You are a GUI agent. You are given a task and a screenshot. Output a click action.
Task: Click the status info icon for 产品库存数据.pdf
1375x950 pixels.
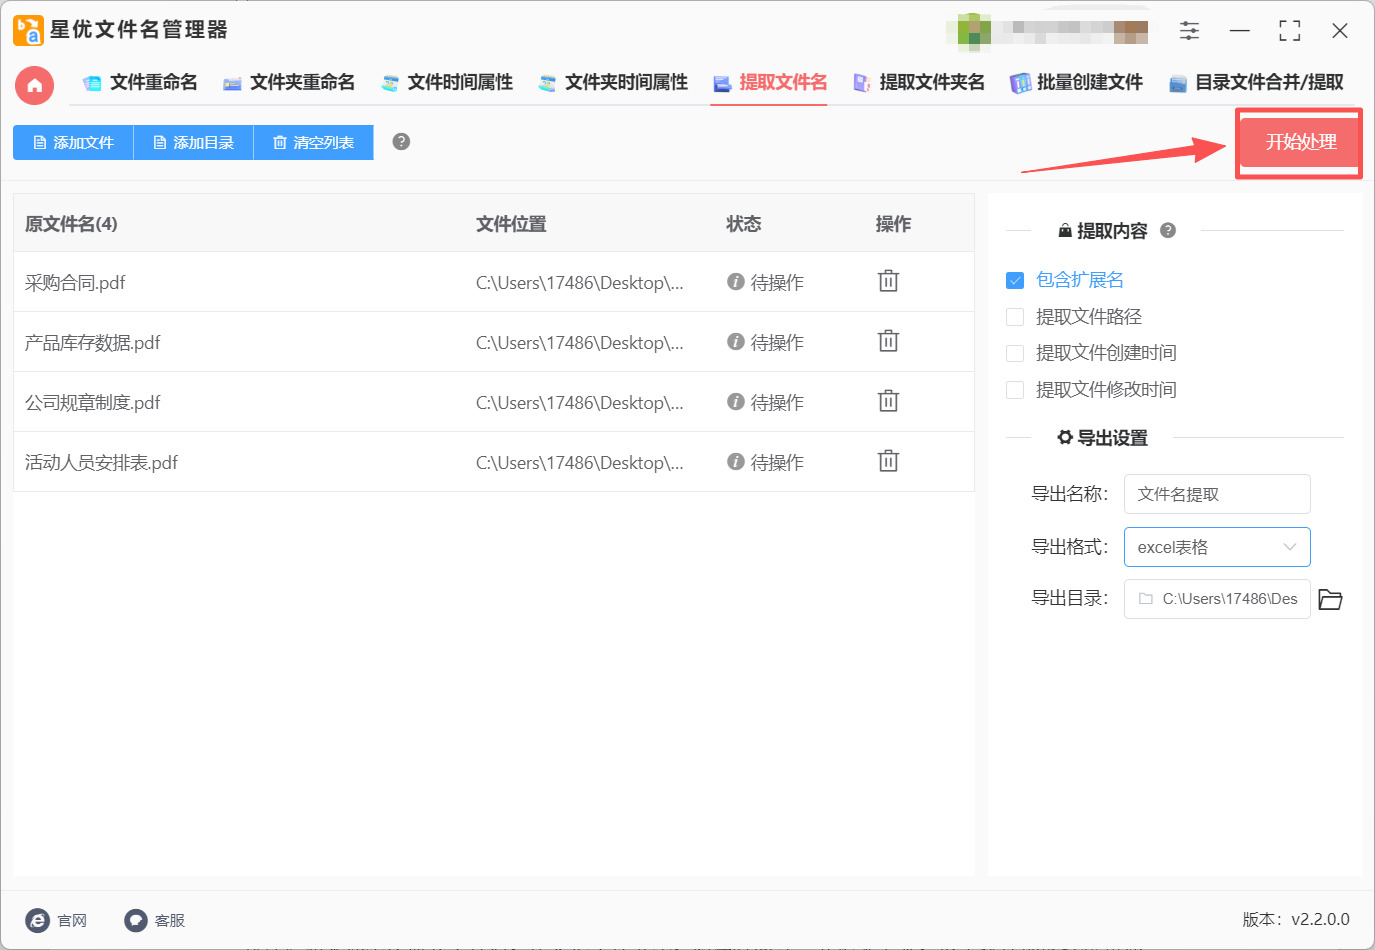[x=736, y=342]
